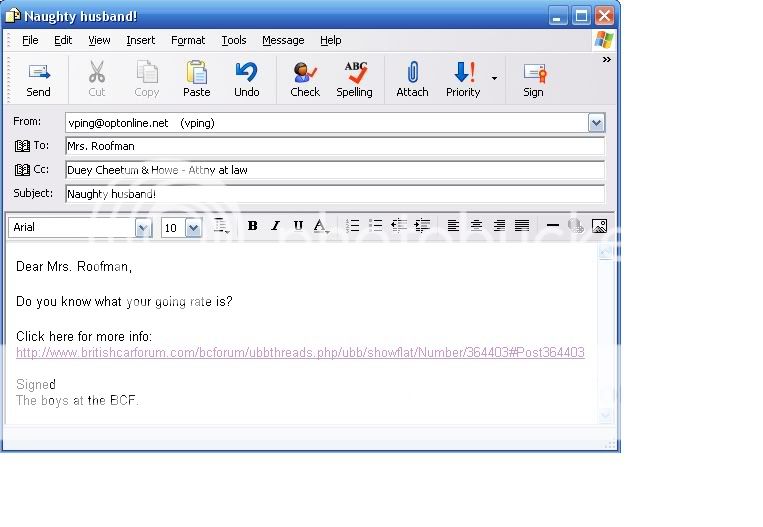Toggle italic formatting

pos(275,226)
